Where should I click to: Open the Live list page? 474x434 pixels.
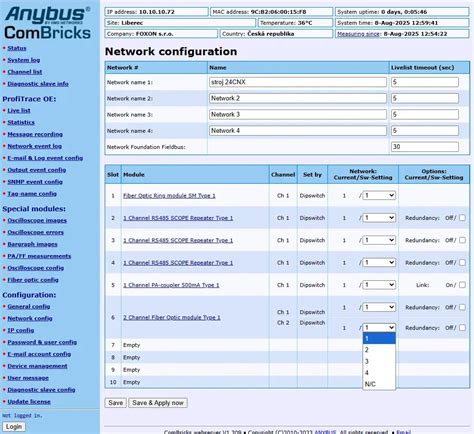(x=19, y=110)
